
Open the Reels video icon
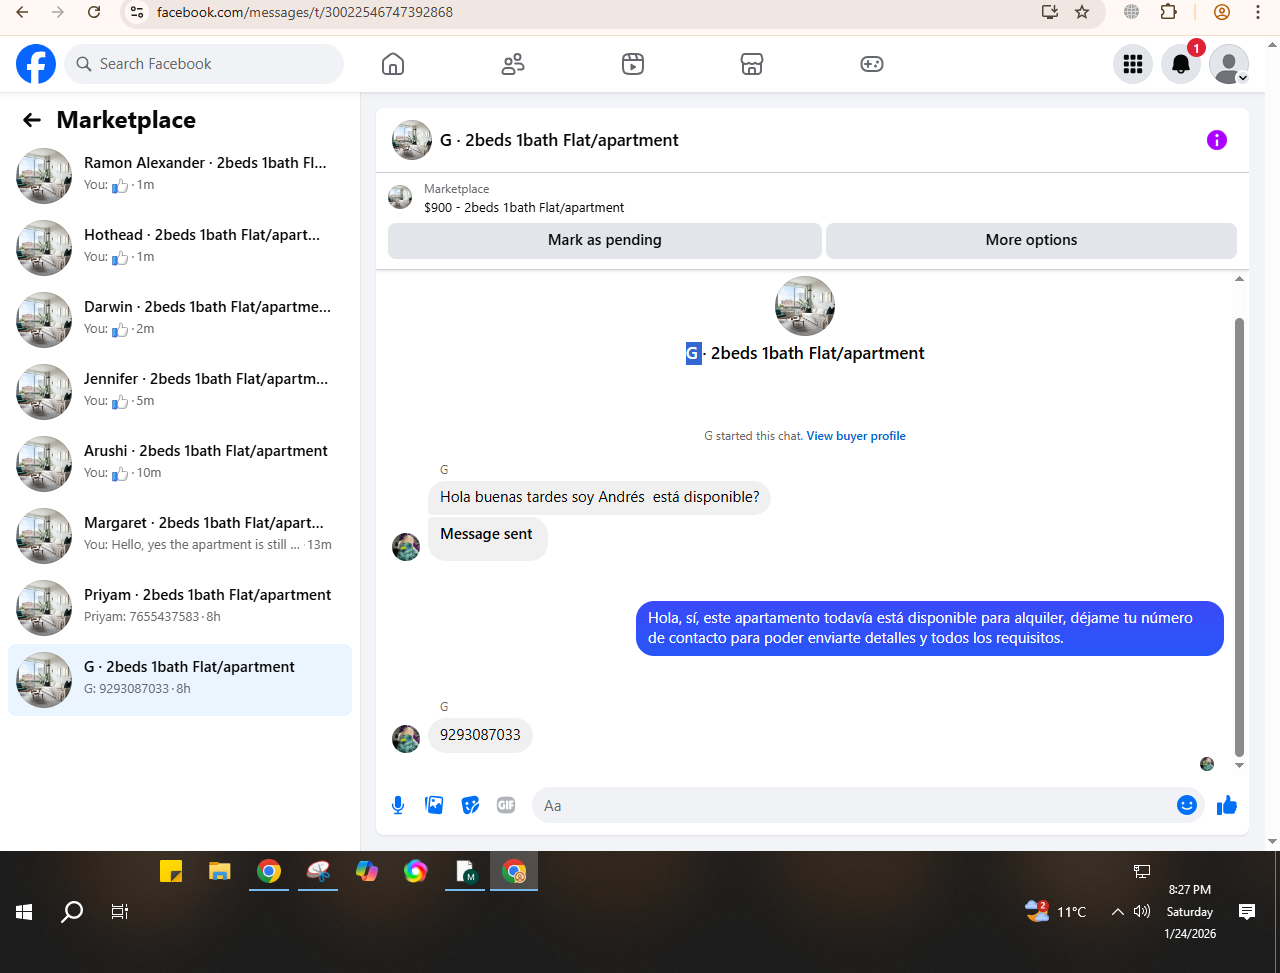[633, 64]
